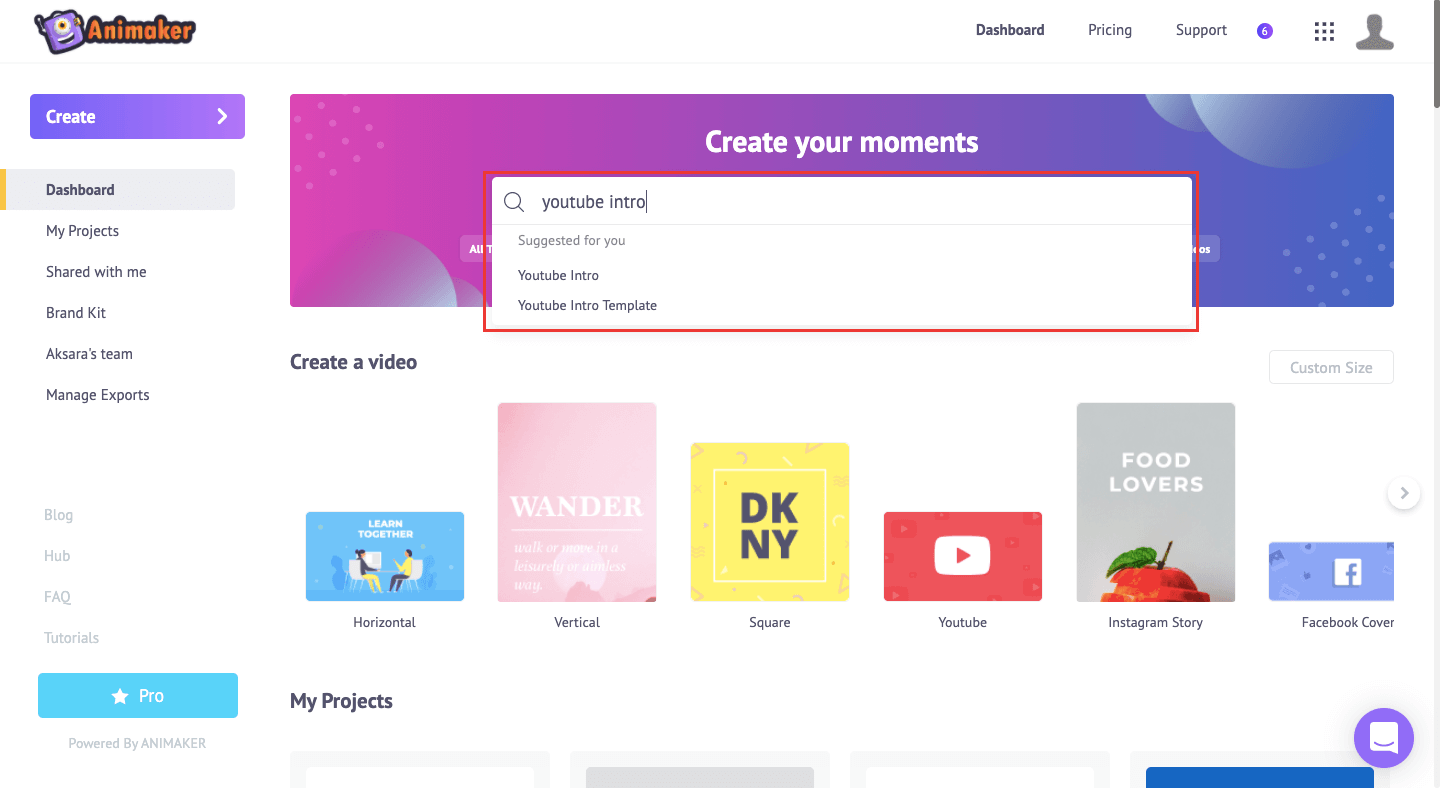Screen dimensions: 1440x788
Task: Open the user profile avatar
Action: pos(1375,31)
